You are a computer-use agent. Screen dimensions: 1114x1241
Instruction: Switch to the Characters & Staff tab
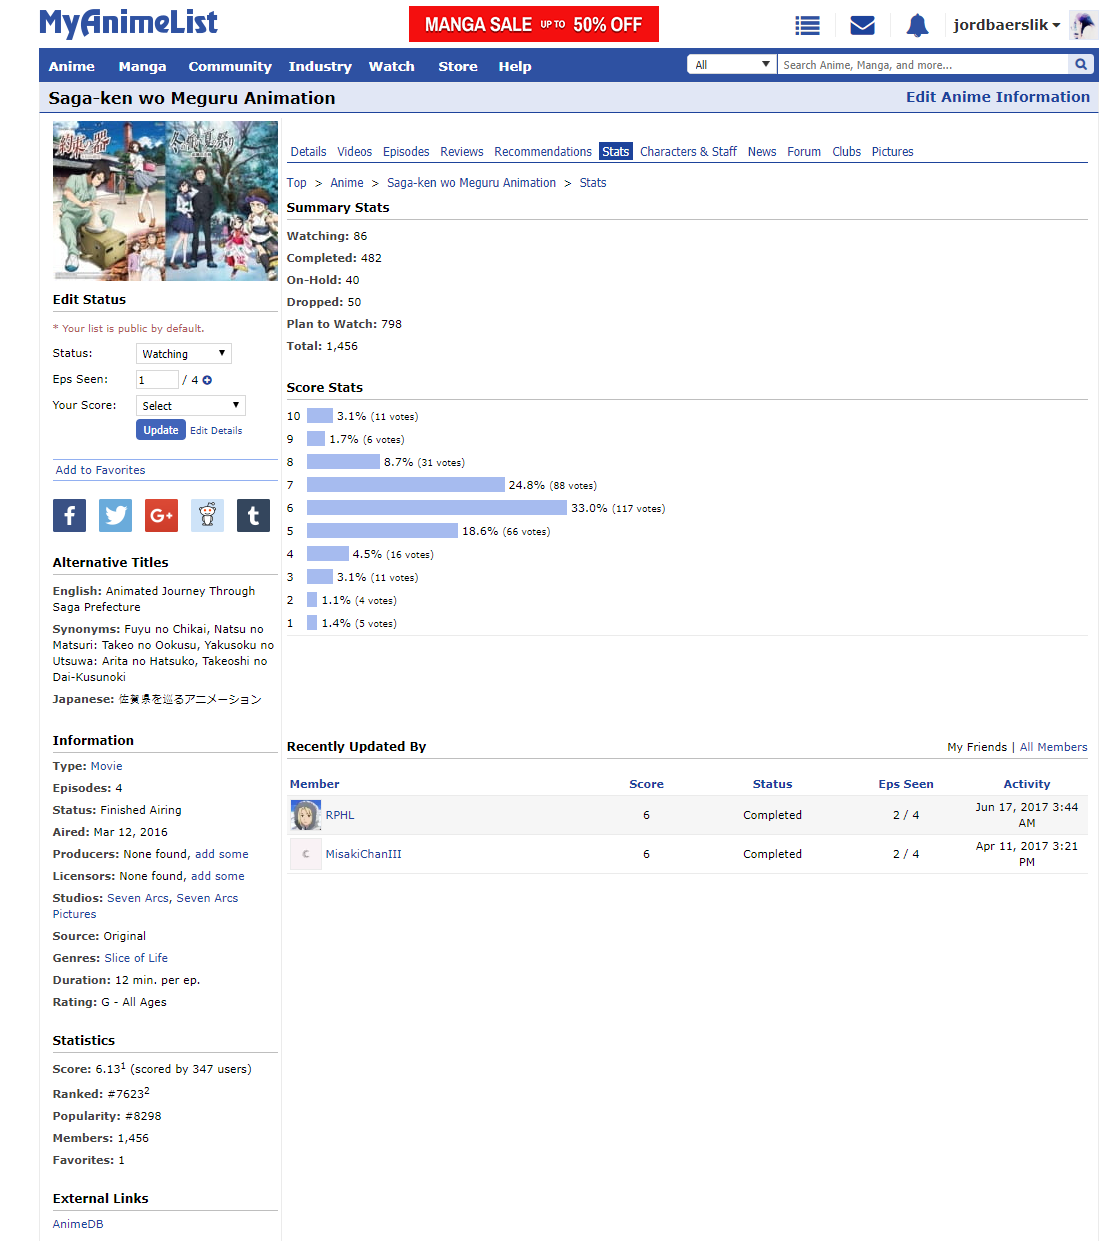pyautogui.click(x=688, y=152)
